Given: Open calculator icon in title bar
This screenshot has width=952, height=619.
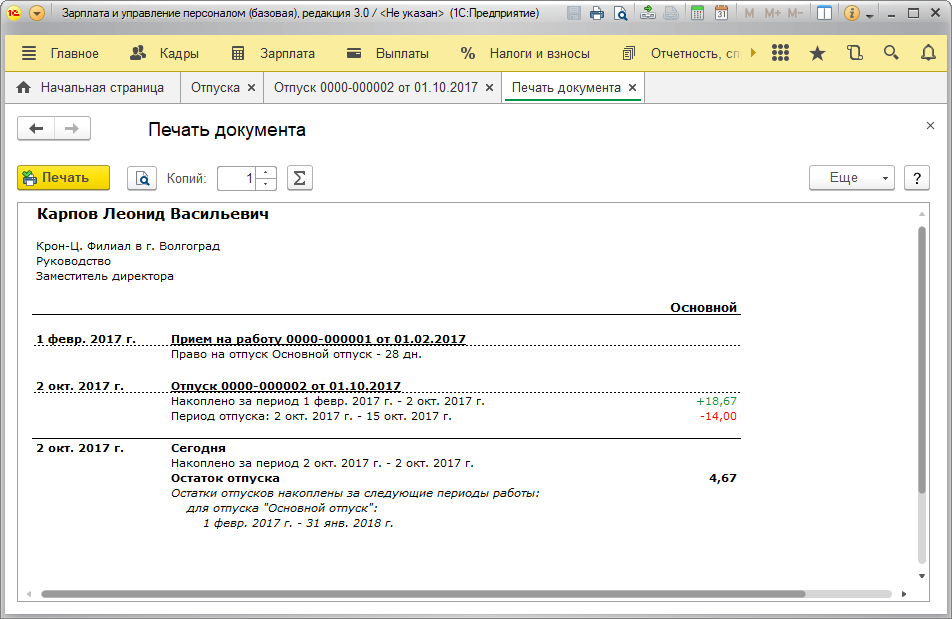Looking at the screenshot, I should point(698,13).
